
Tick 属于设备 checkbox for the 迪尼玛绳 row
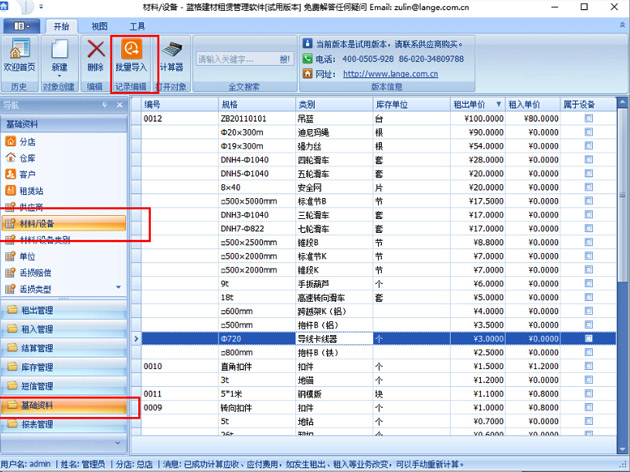coord(589,131)
